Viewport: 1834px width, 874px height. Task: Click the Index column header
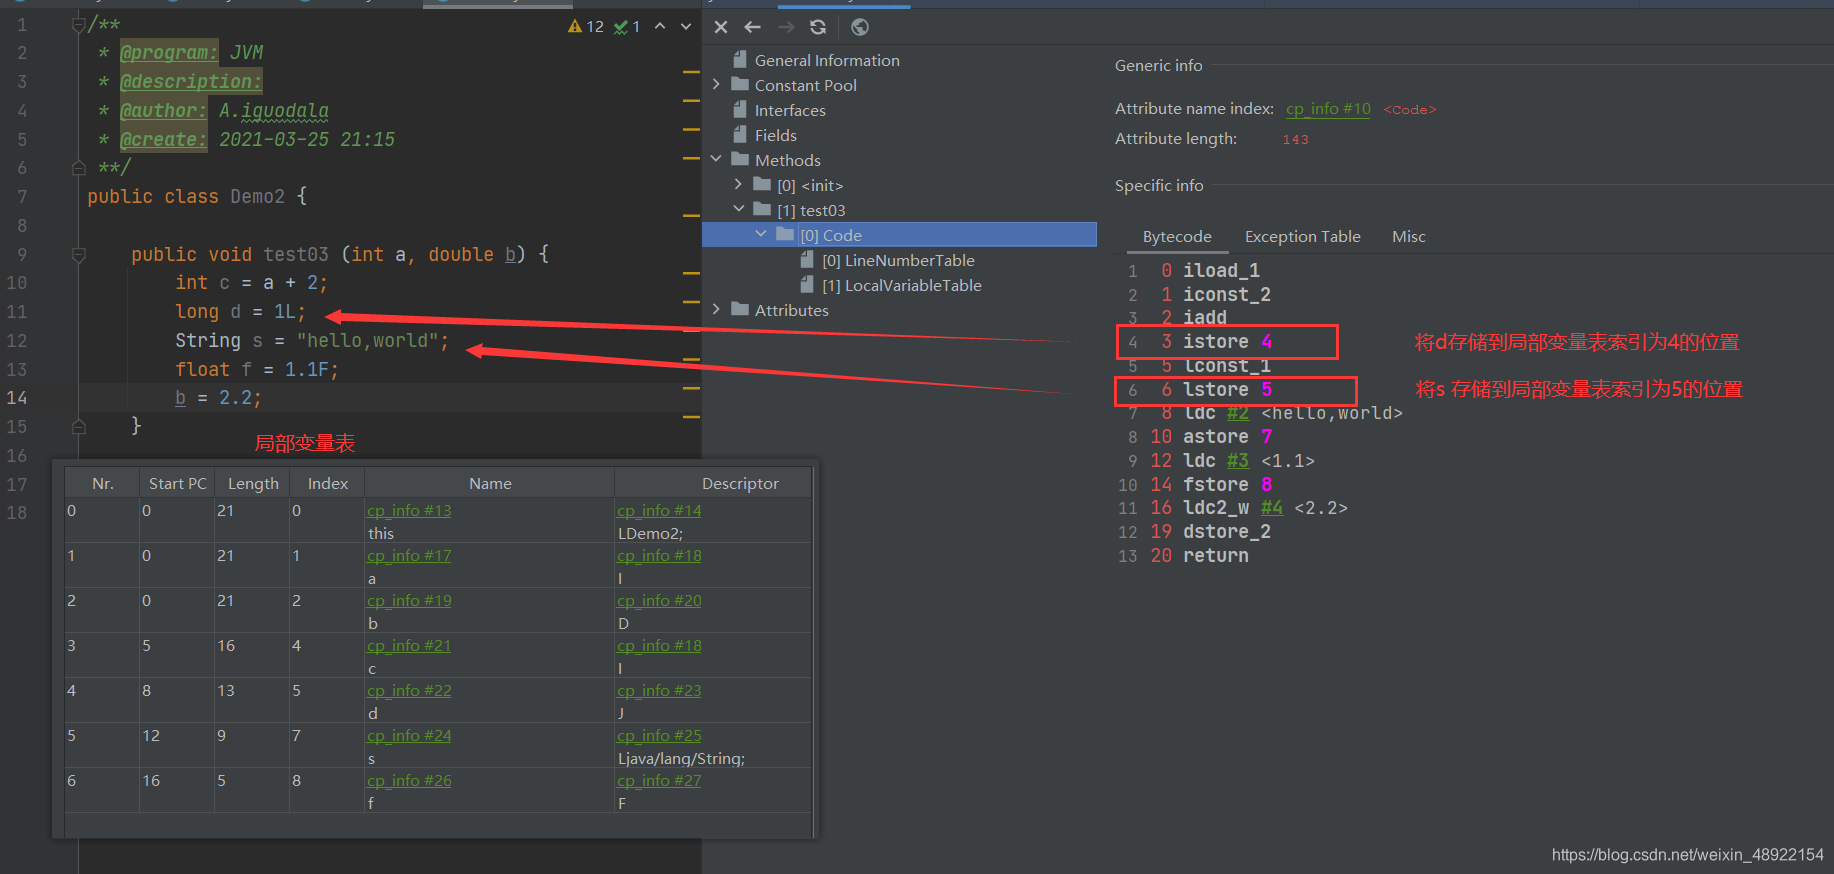[328, 483]
